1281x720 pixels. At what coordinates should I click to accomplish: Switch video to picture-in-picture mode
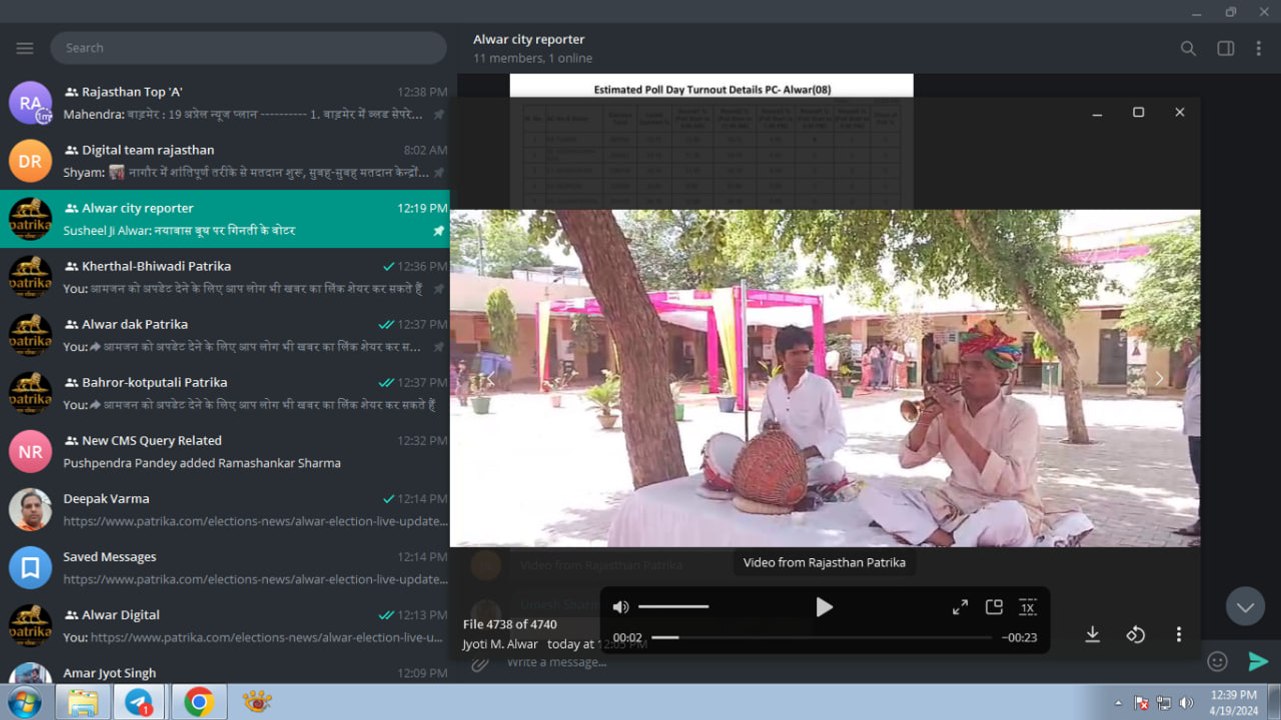pyautogui.click(x=994, y=607)
